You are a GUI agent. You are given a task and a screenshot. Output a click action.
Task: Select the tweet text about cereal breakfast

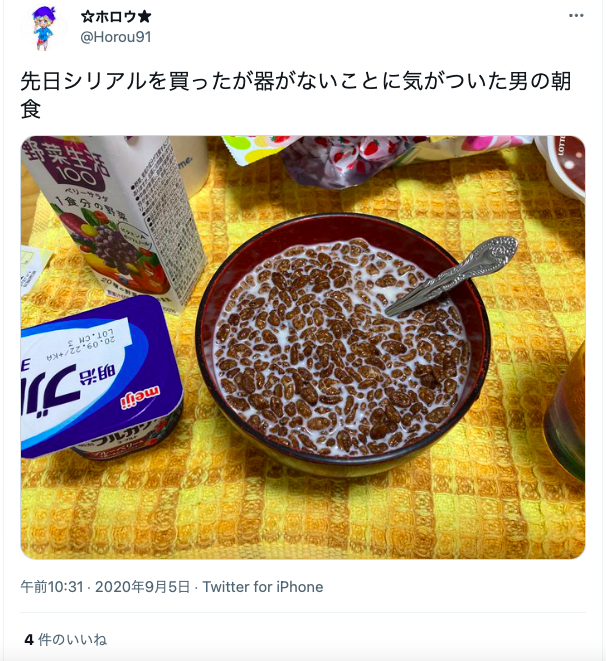[x=295, y=95]
